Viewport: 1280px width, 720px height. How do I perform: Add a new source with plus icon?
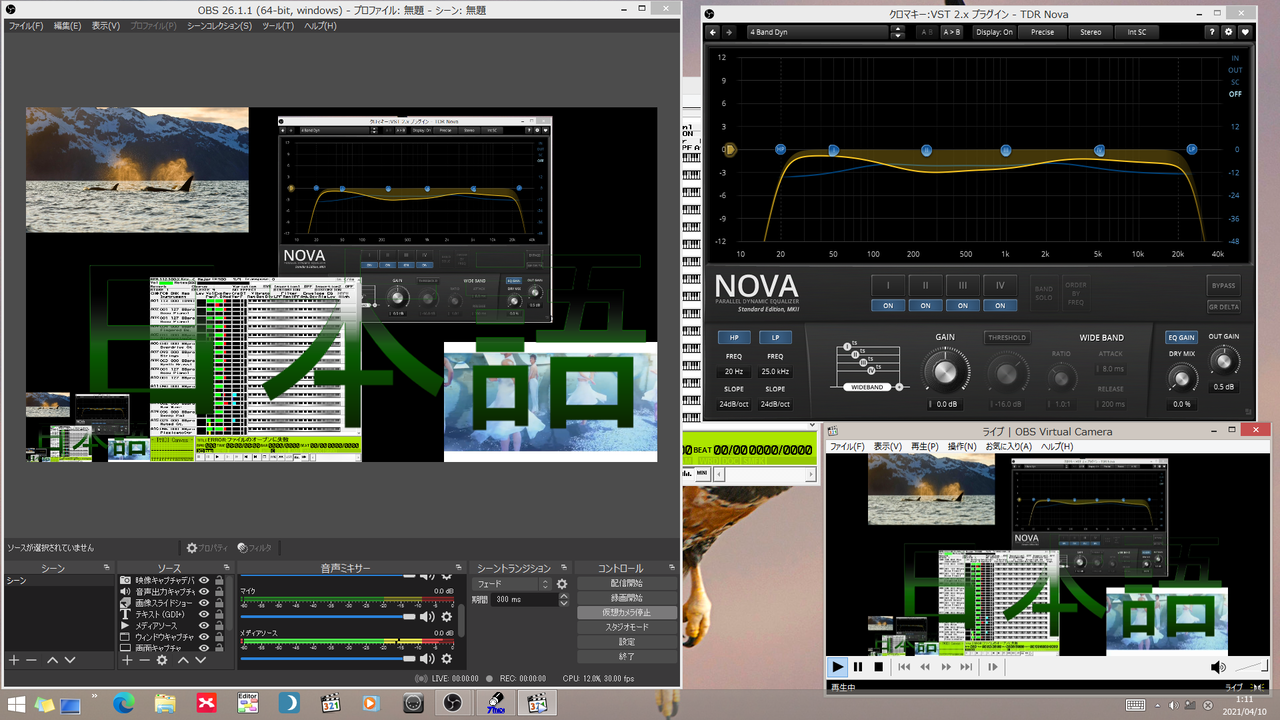(128, 660)
